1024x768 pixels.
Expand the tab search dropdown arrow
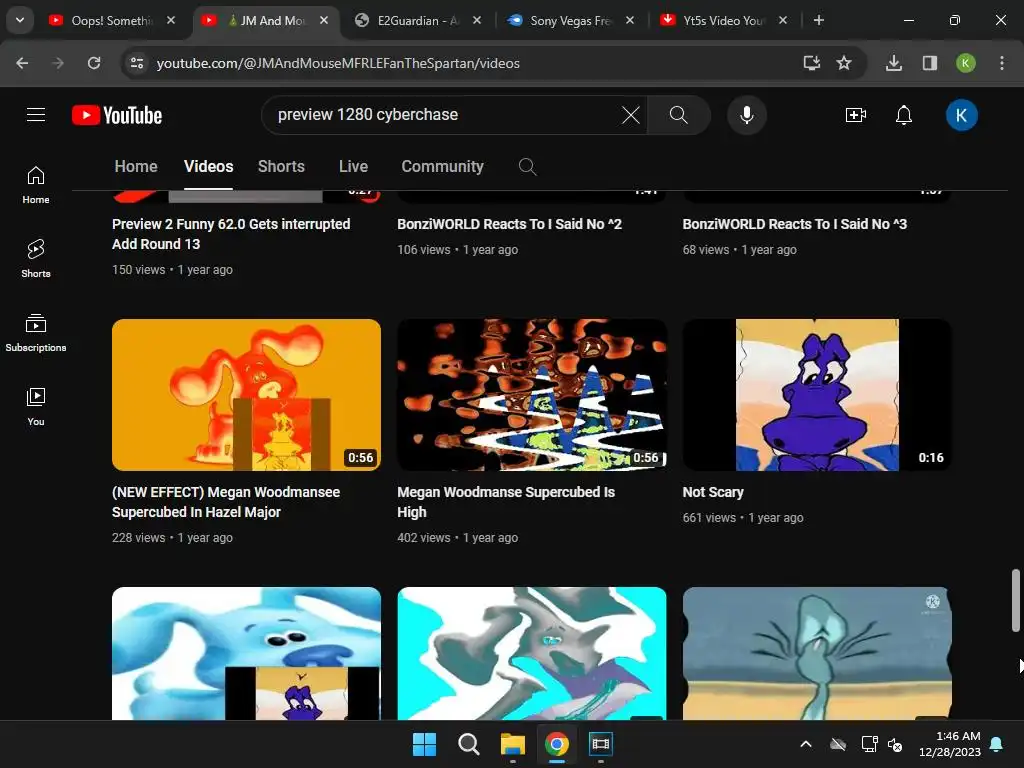pos(20,20)
